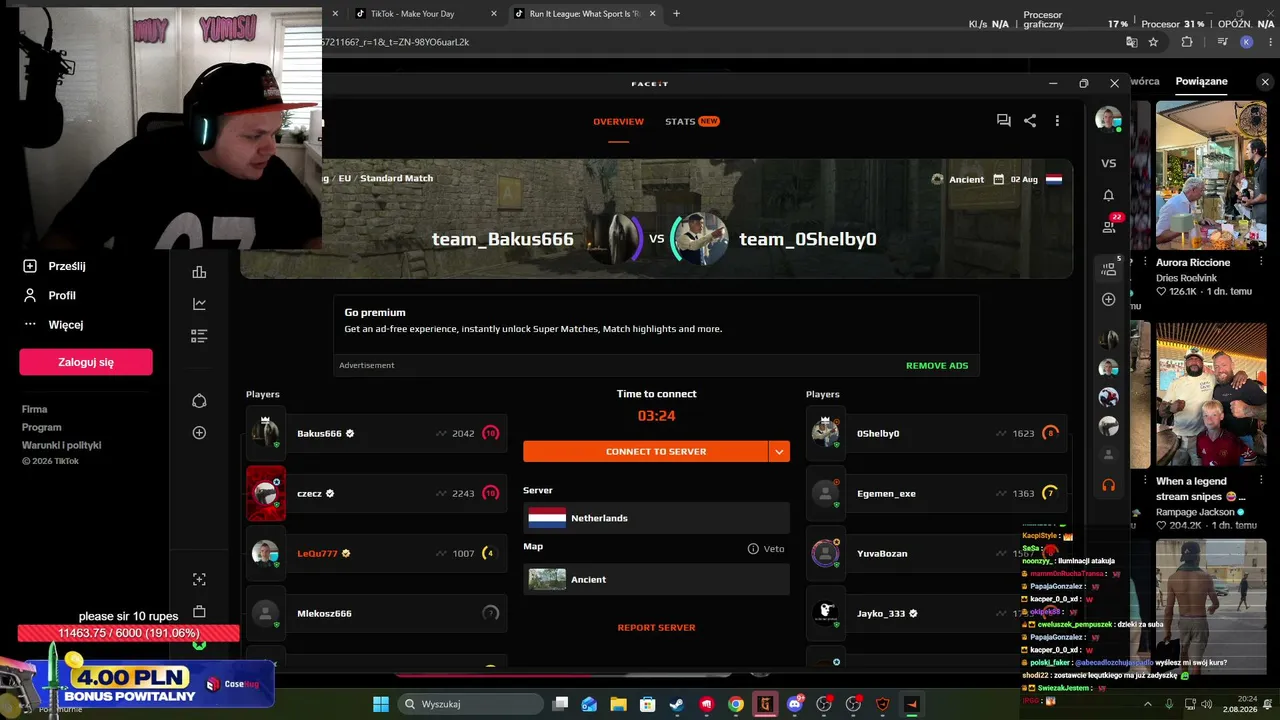Open a new browser tab
This screenshot has height=720, width=1280.
click(x=677, y=14)
